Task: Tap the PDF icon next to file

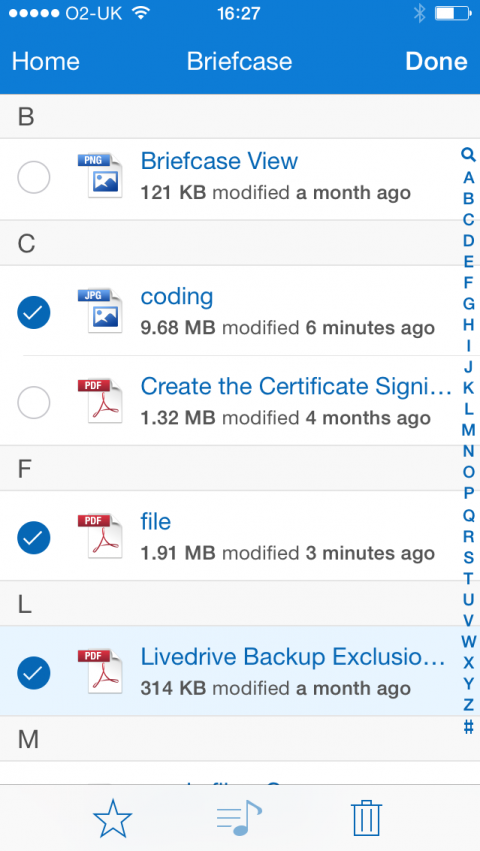Action: click(100, 536)
